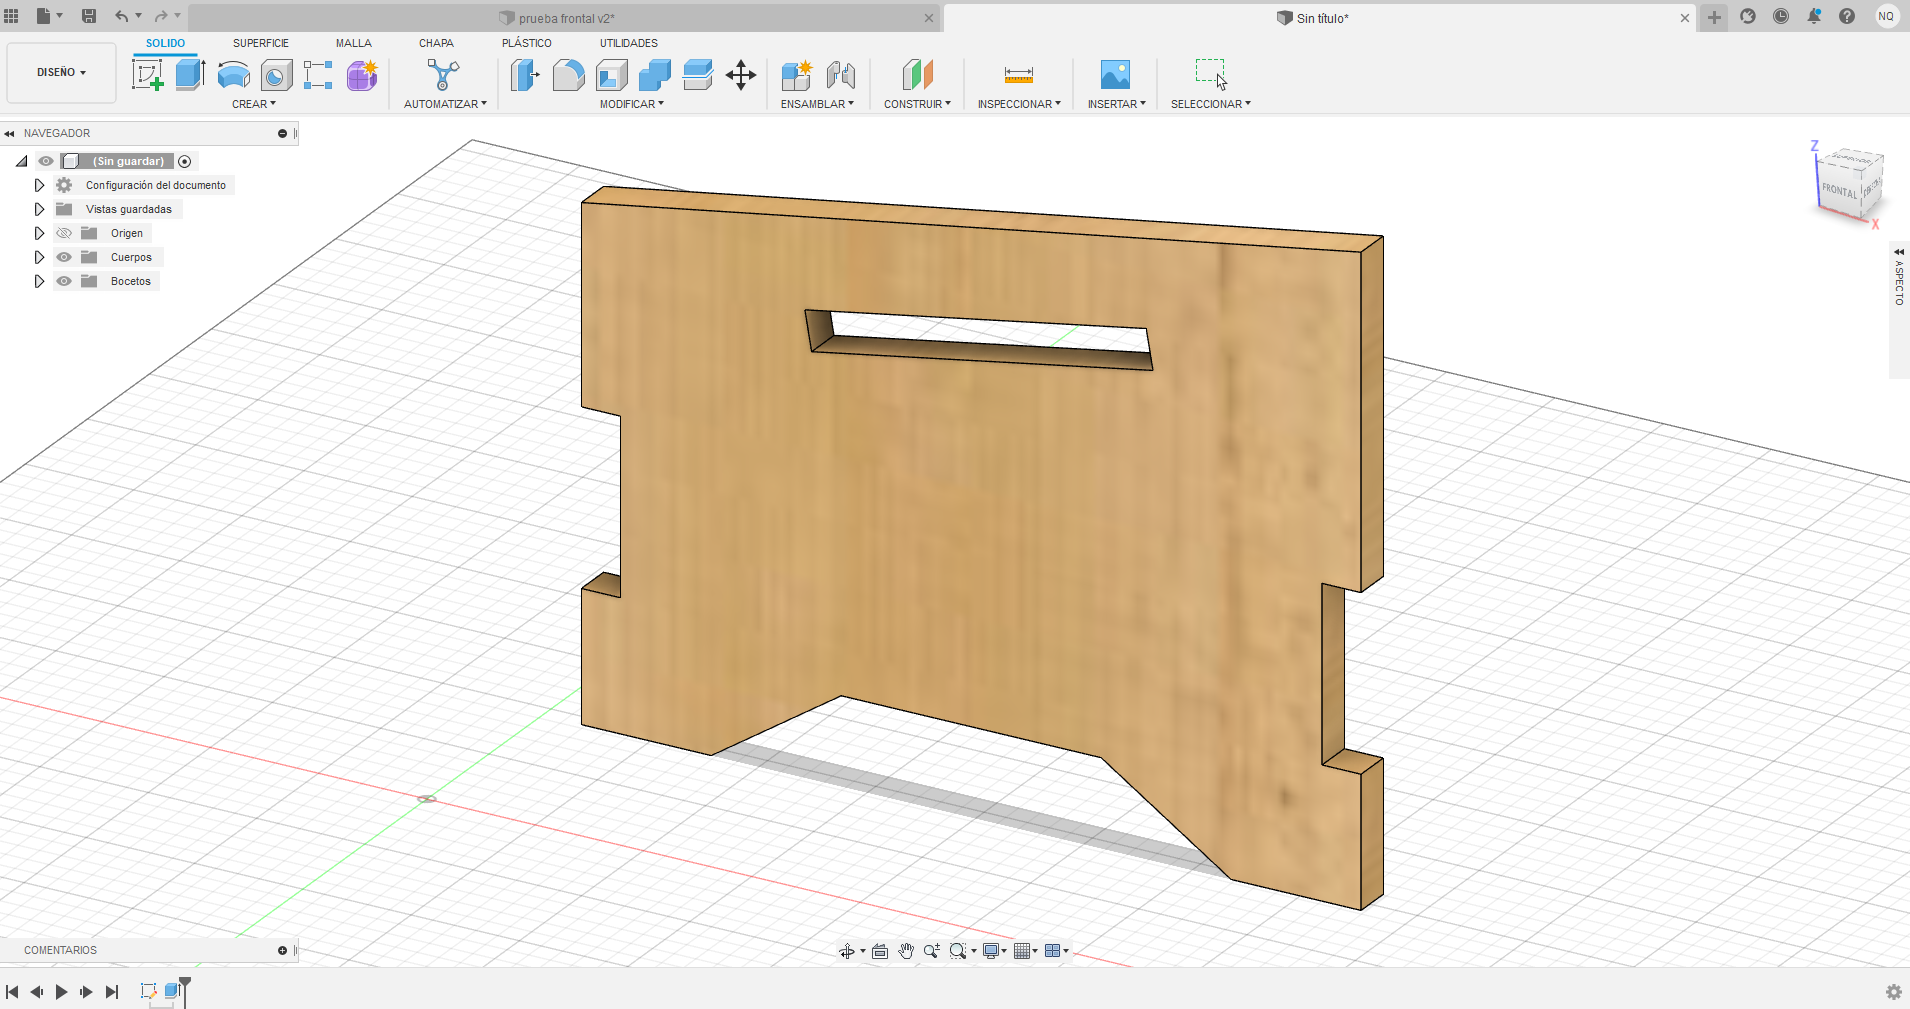Open the ENSAMBLAR dropdown menu

click(x=817, y=104)
